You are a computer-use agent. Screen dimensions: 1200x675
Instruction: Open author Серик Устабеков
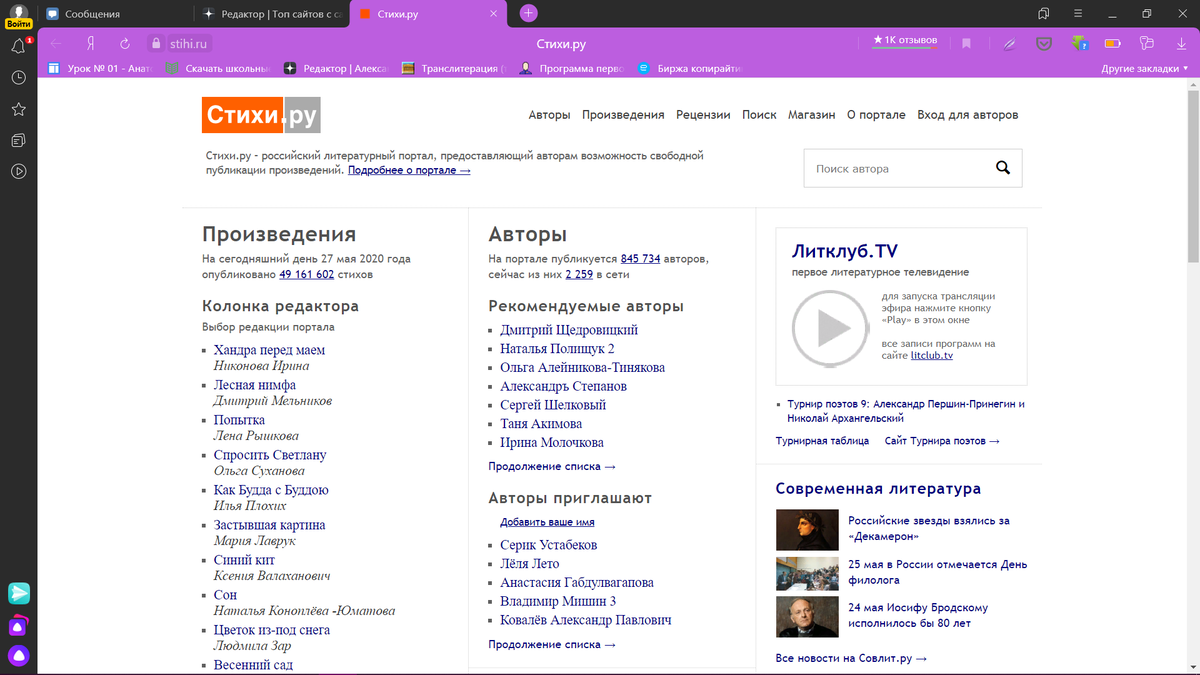(x=549, y=545)
